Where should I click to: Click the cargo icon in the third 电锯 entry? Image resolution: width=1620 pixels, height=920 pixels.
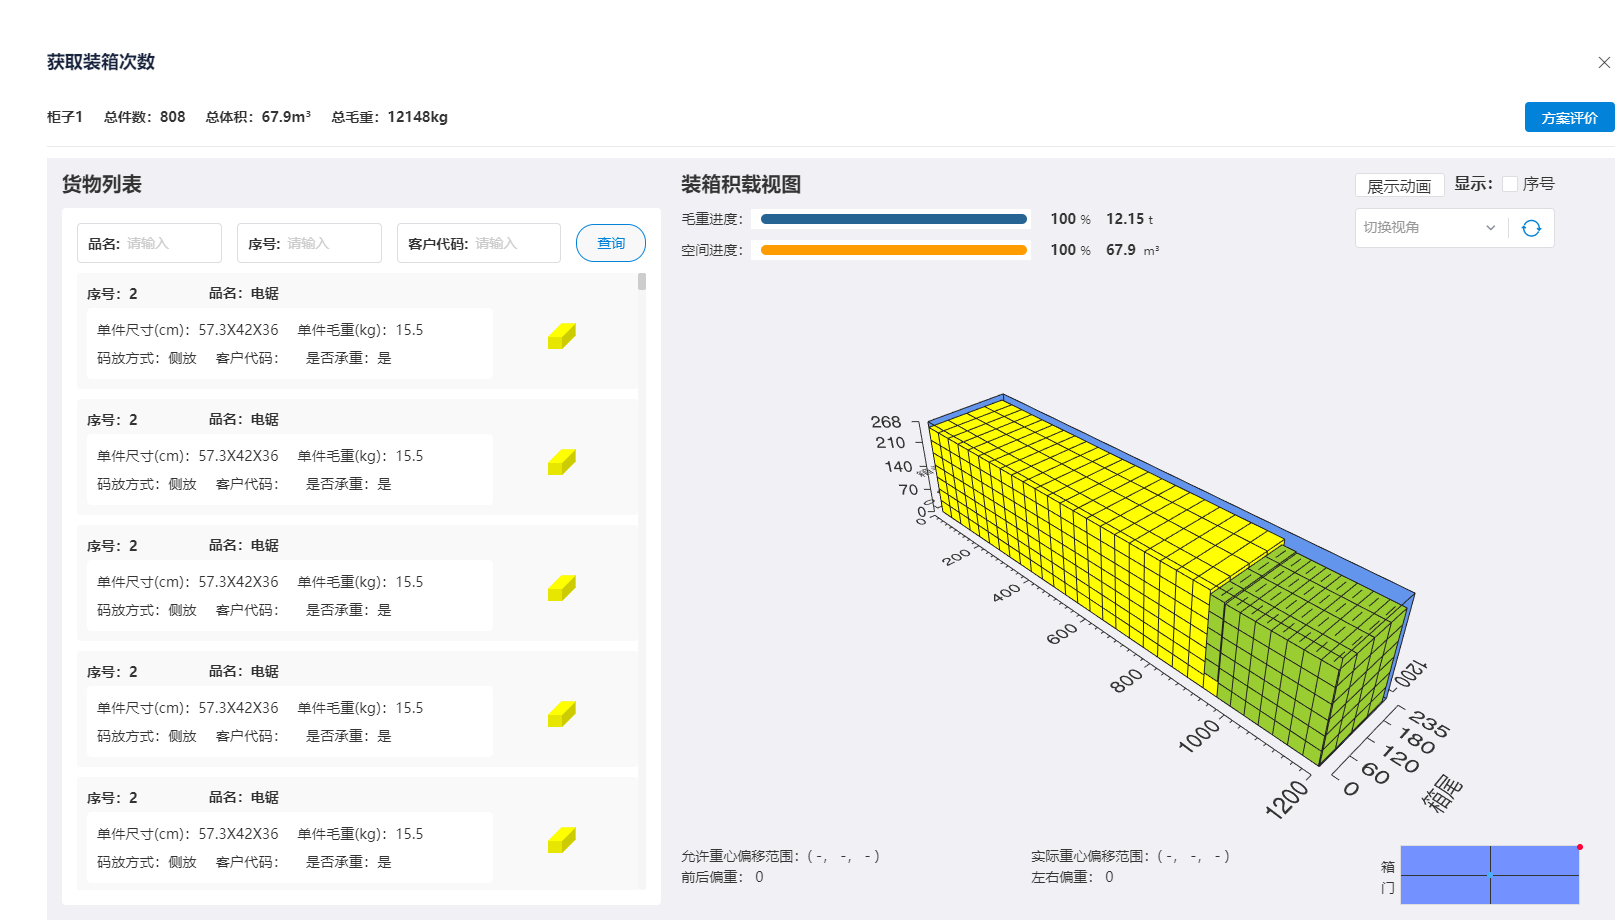561,588
